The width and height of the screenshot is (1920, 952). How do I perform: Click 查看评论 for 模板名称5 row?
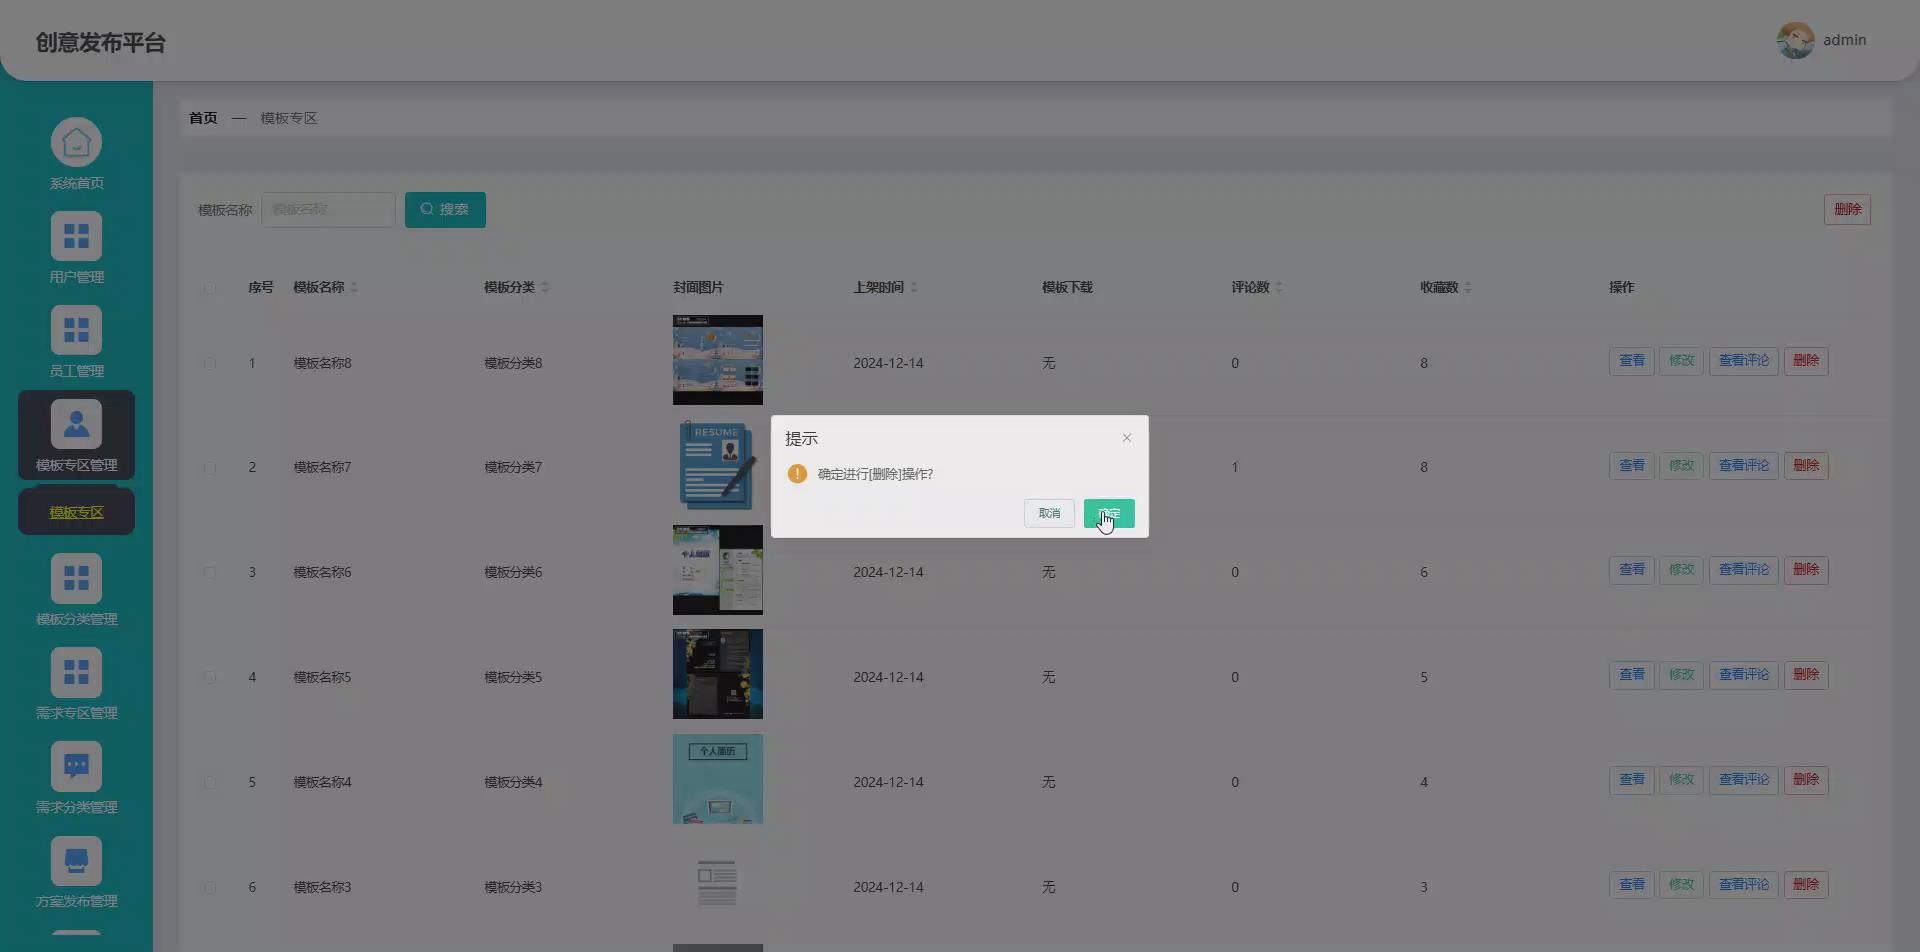click(1743, 675)
